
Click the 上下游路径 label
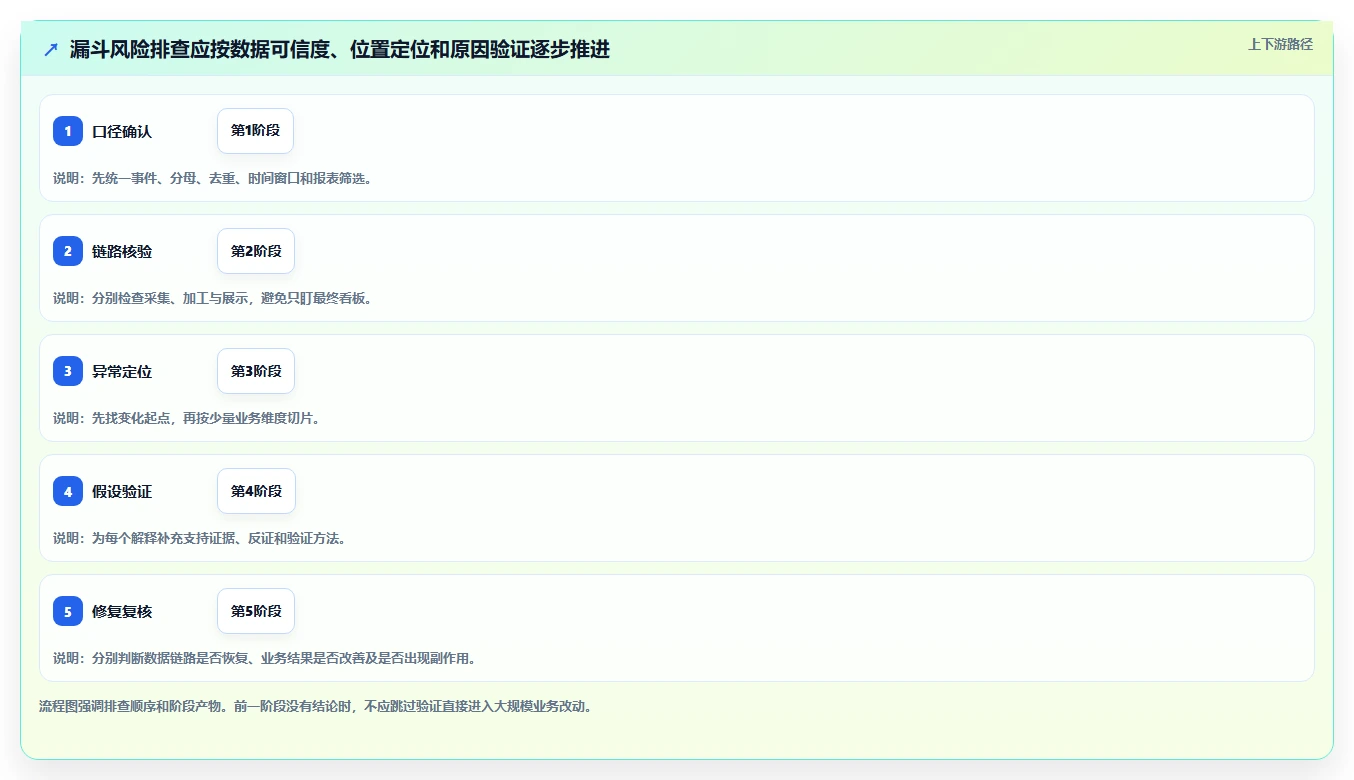coord(1280,44)
